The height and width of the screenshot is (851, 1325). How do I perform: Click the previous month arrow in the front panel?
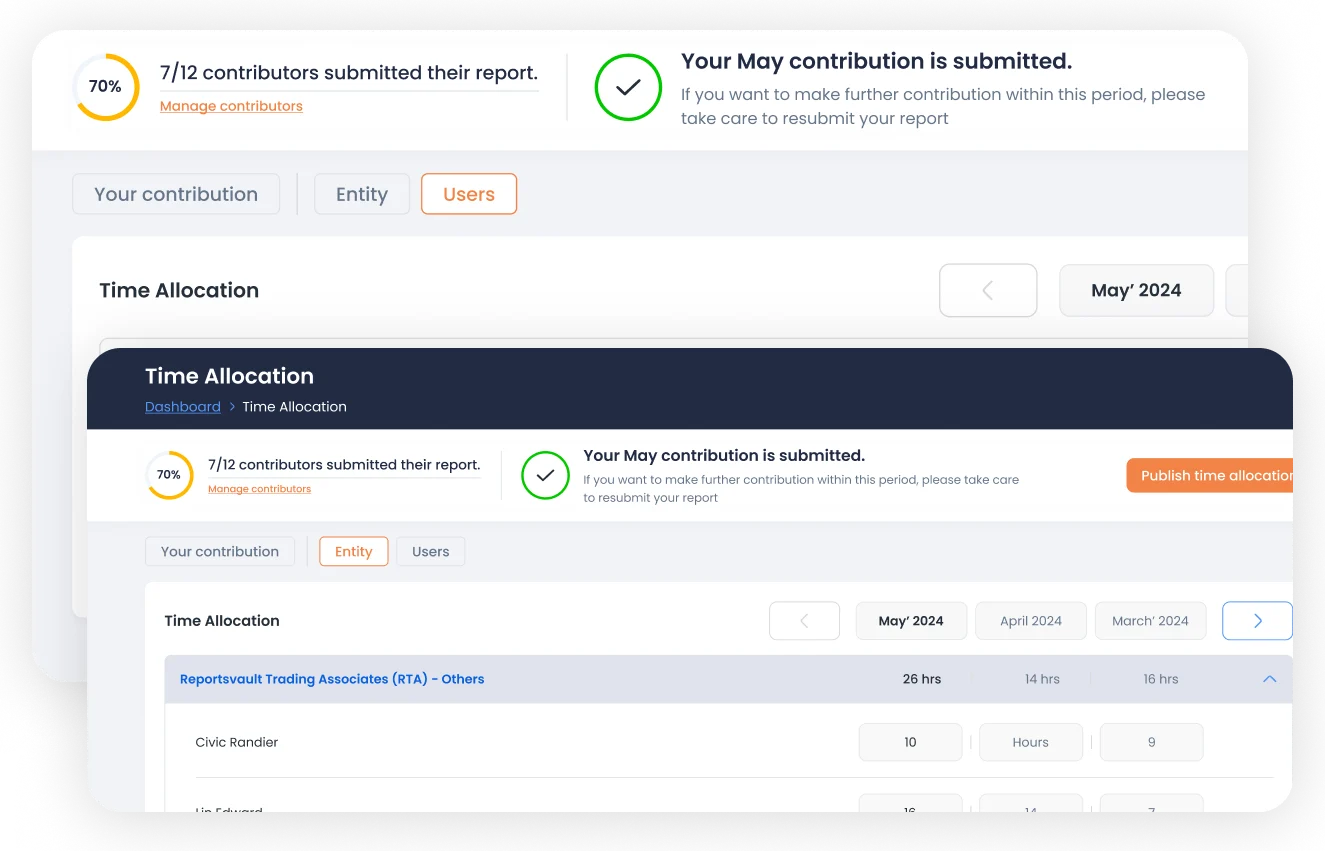click(x=804, y=621)
